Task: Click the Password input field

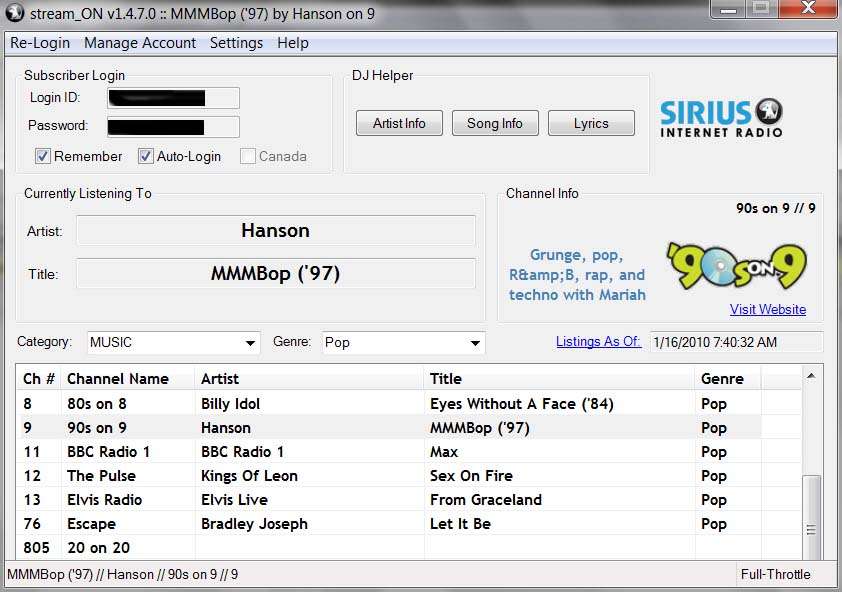Action: tap(173, 127)
